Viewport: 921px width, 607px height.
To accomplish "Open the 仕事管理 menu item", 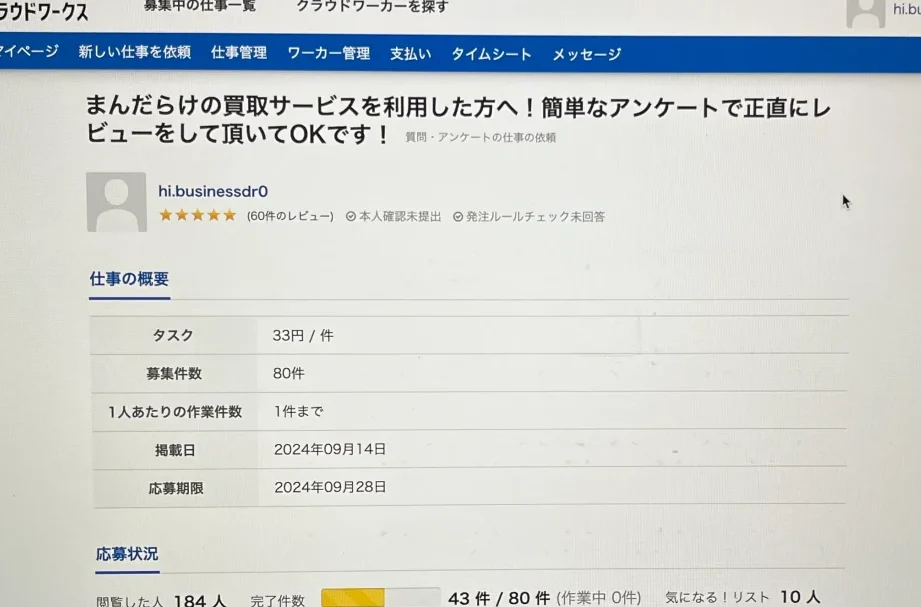I will pyautogui.click(x=239, y=53).
